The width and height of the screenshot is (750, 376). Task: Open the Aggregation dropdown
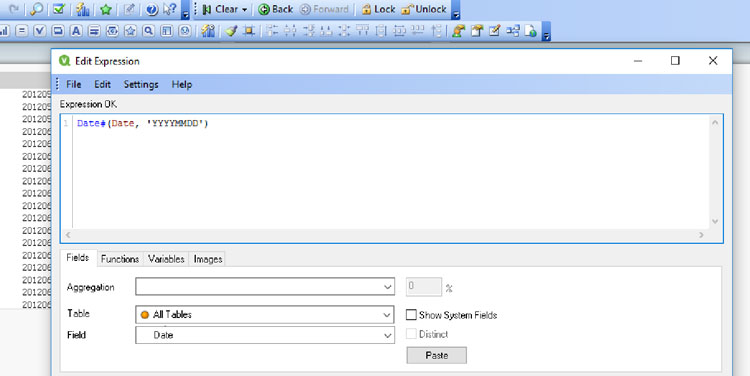[265, 287]
